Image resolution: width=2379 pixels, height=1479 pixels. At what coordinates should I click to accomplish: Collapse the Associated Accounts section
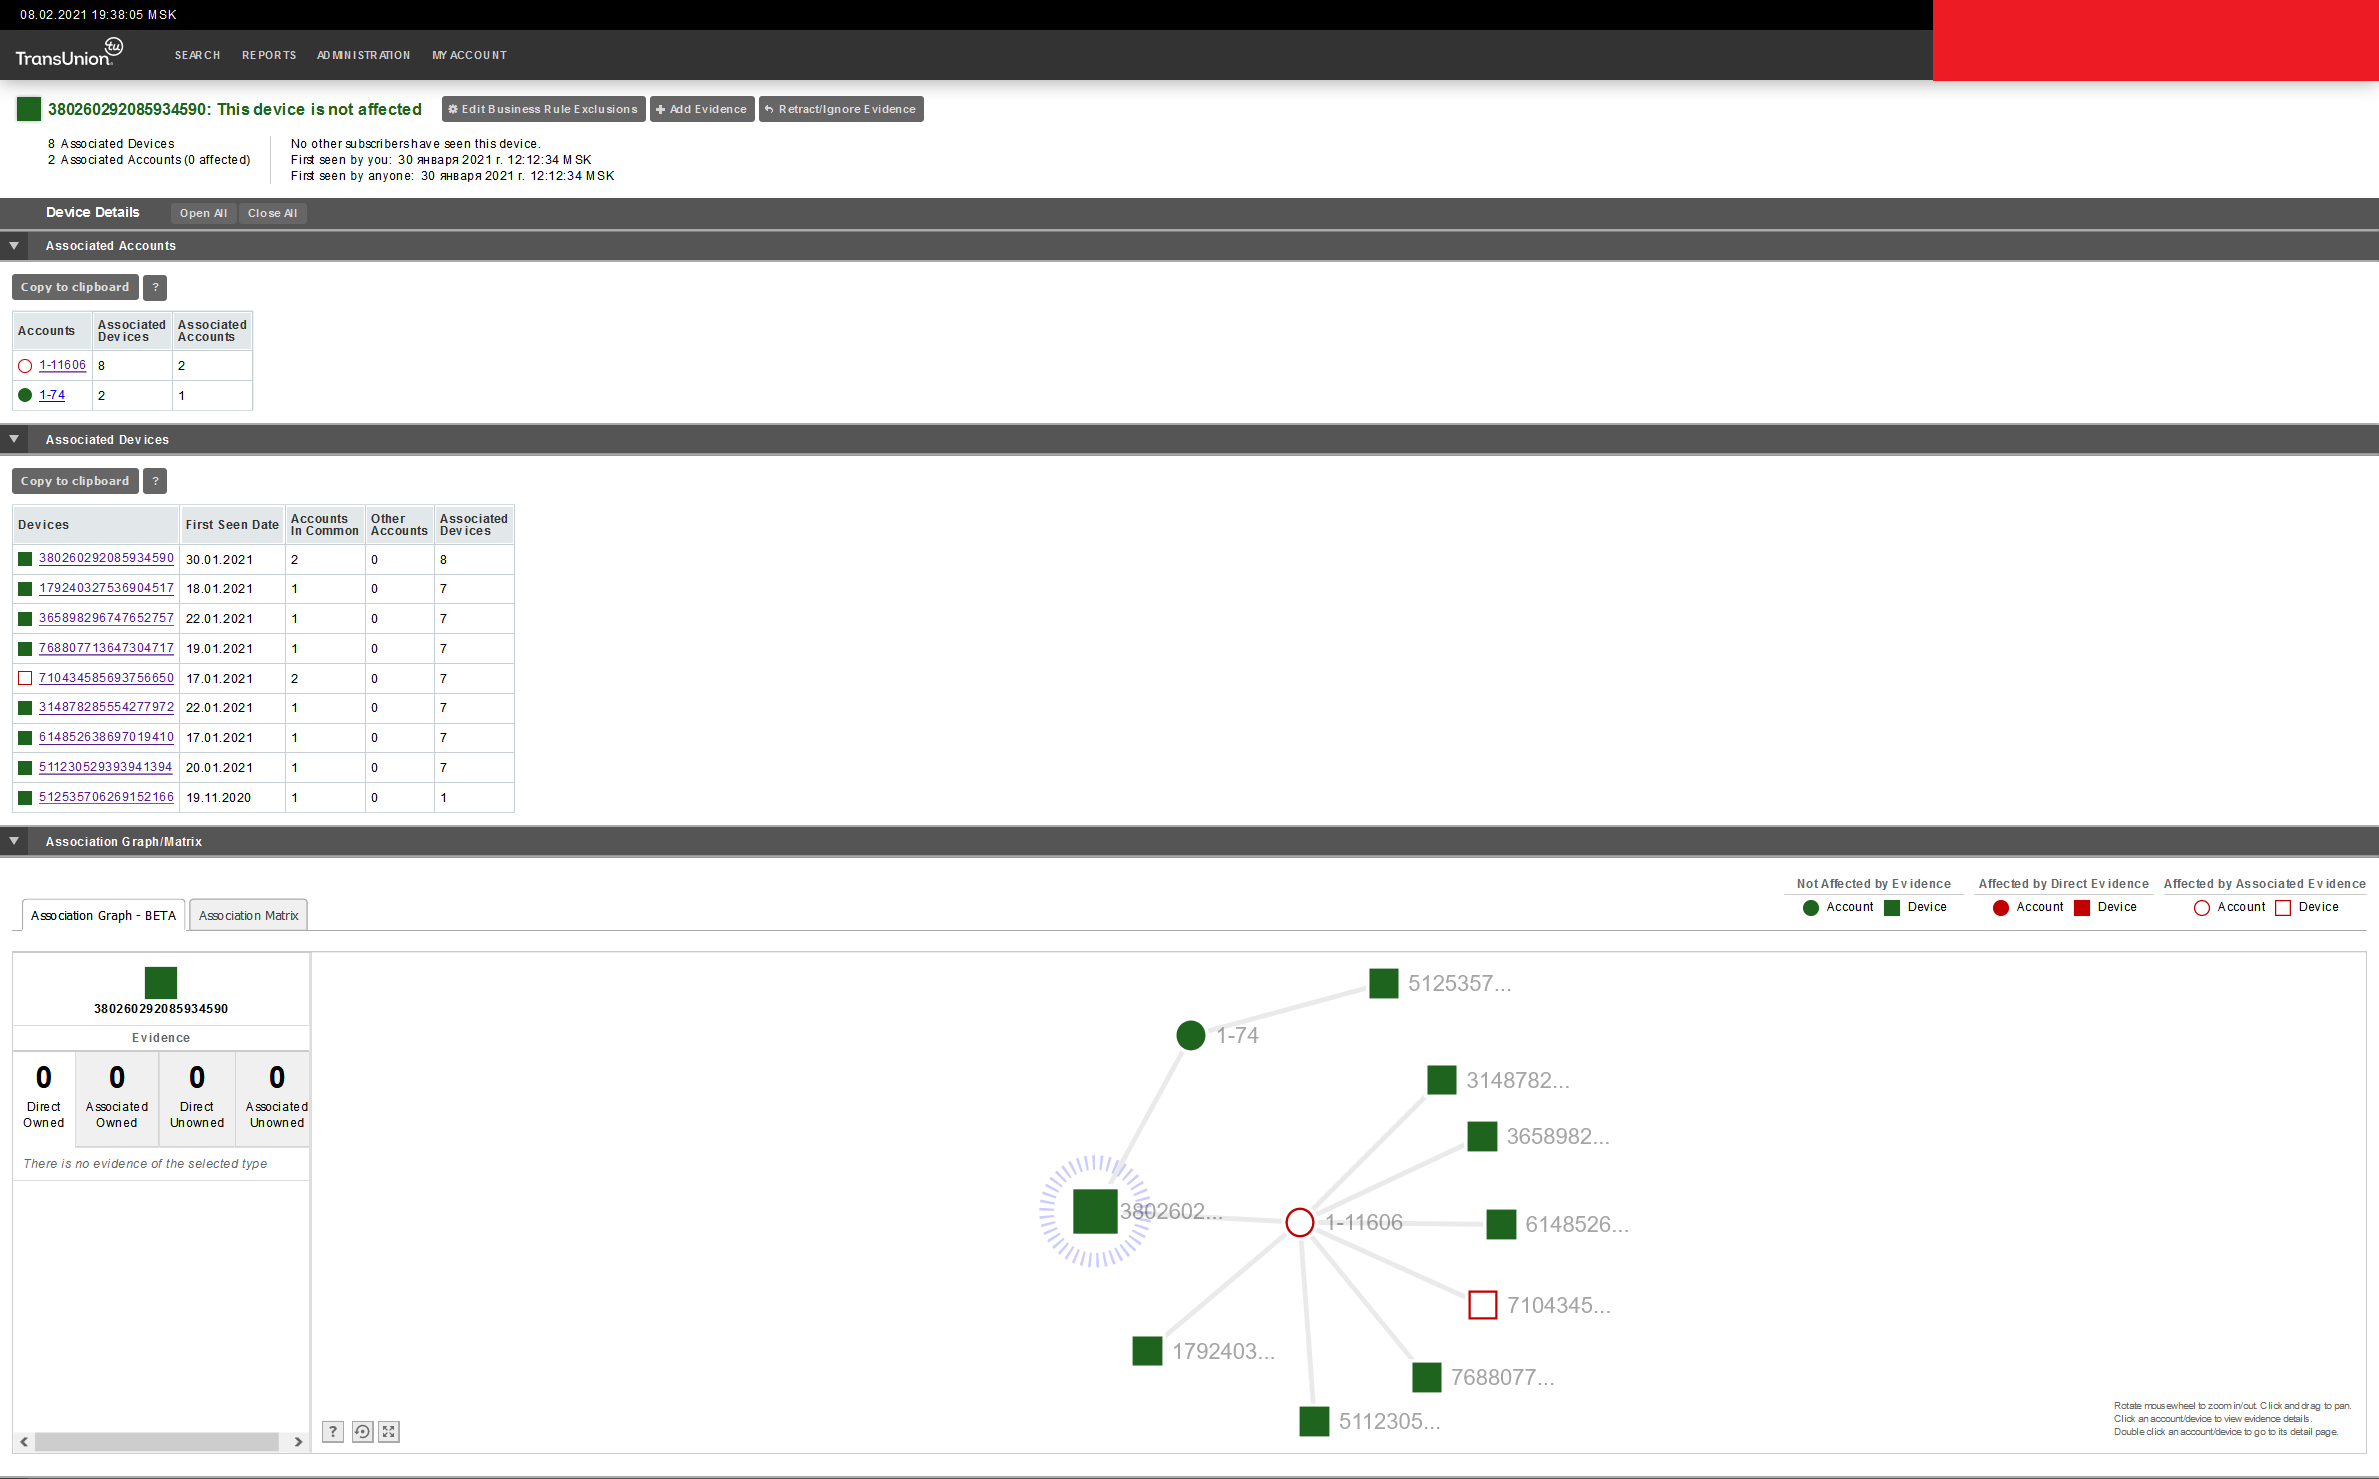point(14,245)
